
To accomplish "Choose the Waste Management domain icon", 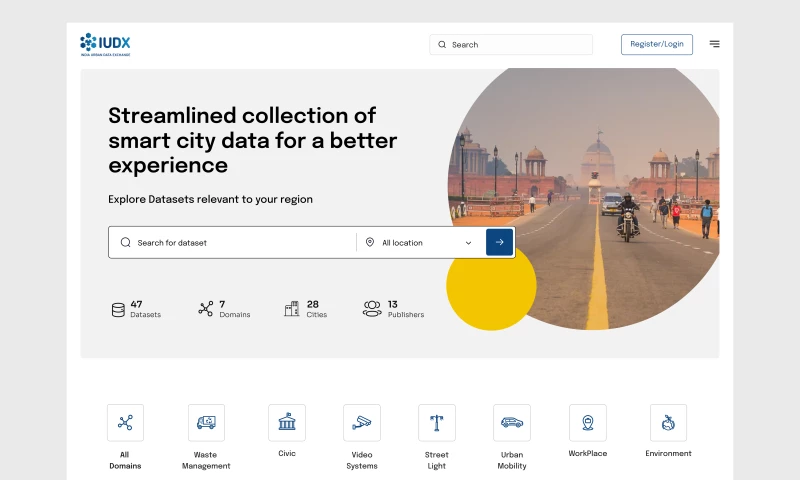I will tap(206, 423).
